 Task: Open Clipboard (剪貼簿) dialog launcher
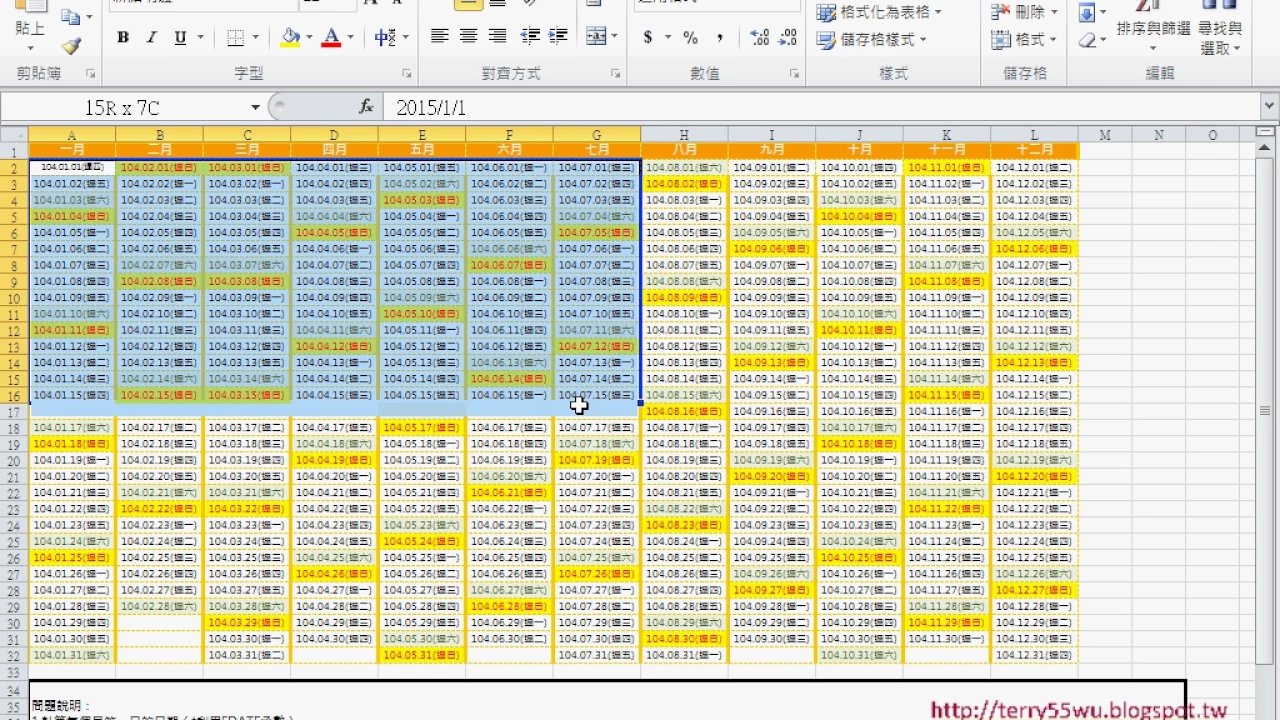pos(91,74)
